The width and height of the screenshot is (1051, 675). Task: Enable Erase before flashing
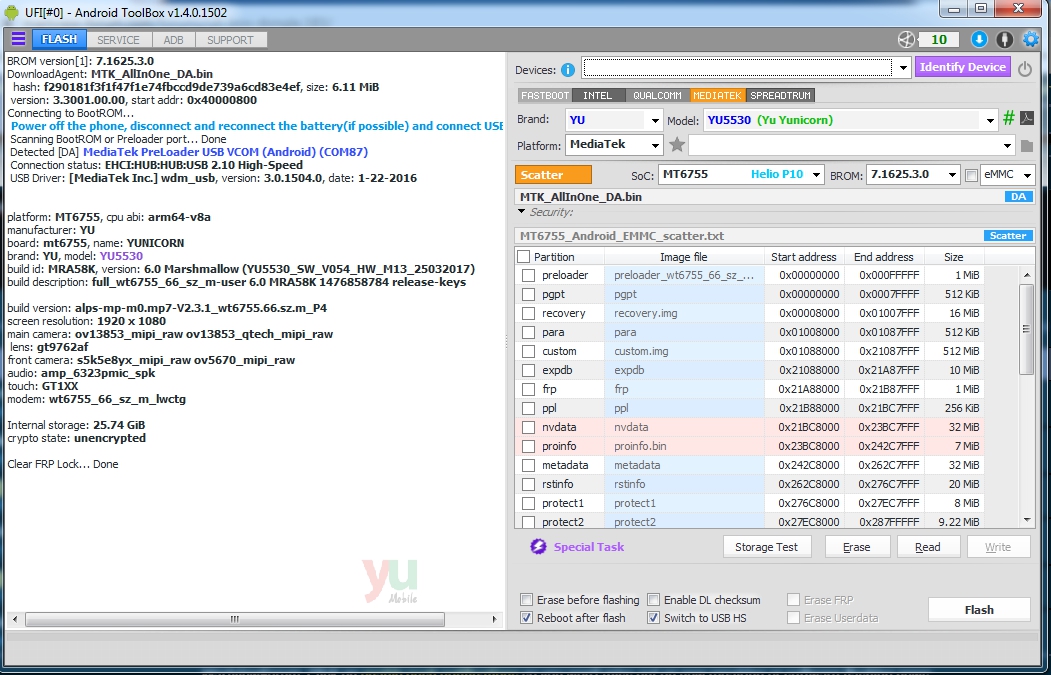527,600
